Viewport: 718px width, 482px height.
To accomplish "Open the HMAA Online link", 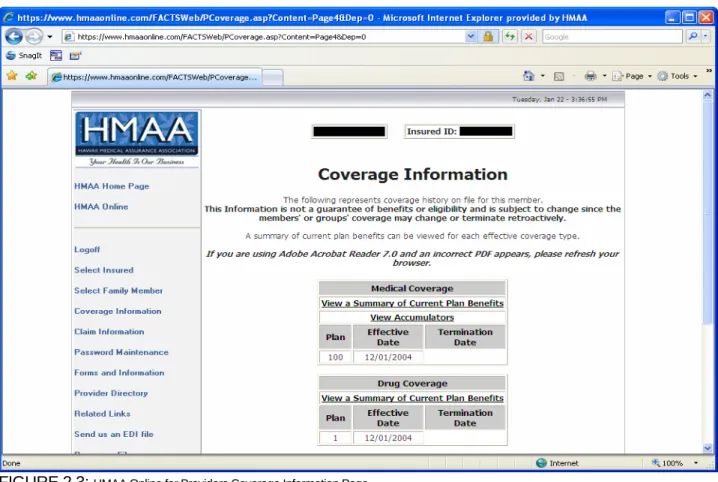I will pos(101,207).
